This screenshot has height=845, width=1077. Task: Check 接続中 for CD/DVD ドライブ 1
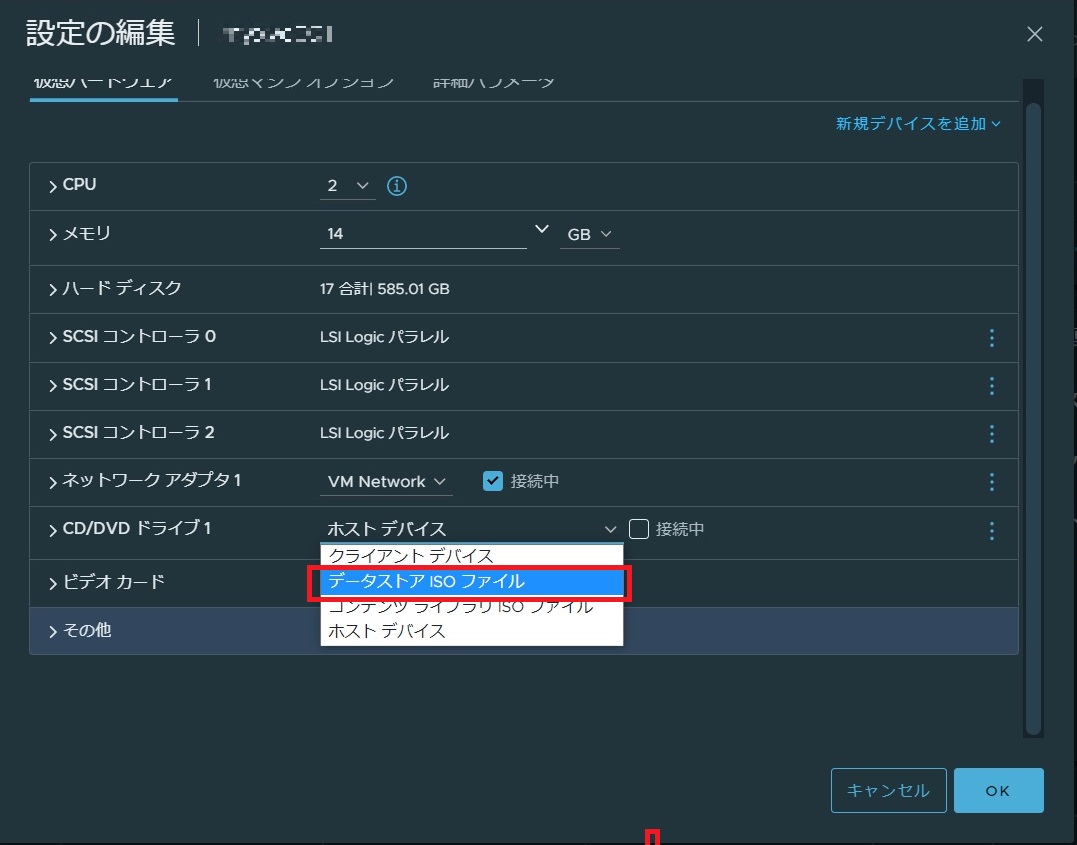coord(639,529)
